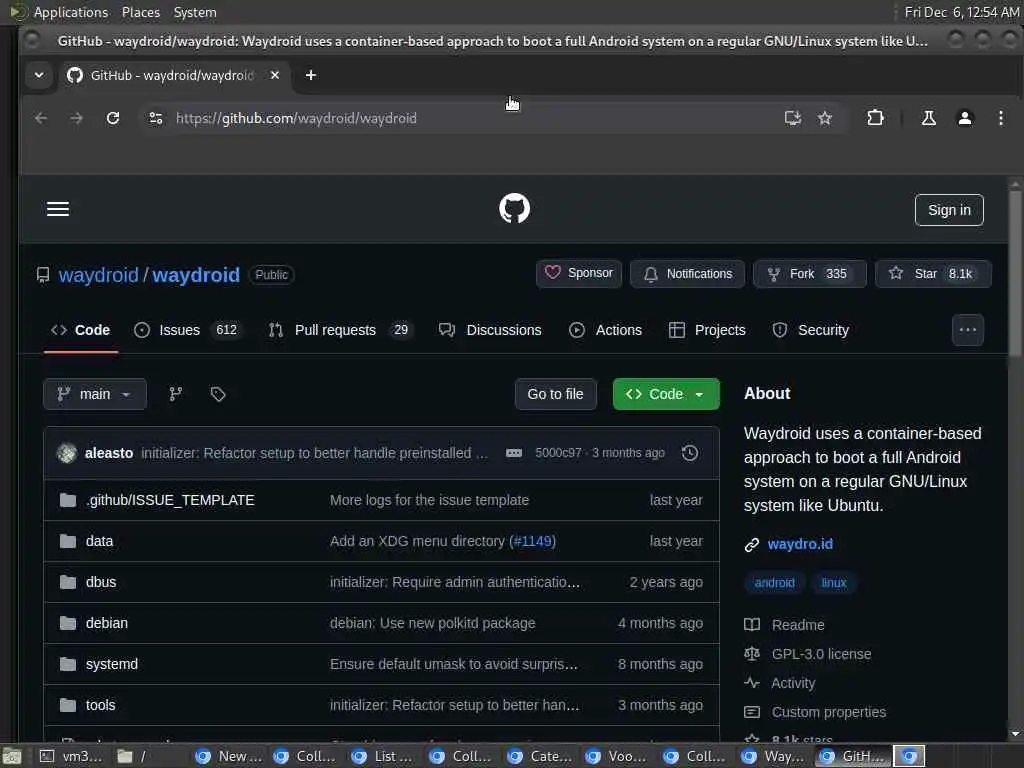
Task: Open Custom properties link
Action: click(828, 712)
